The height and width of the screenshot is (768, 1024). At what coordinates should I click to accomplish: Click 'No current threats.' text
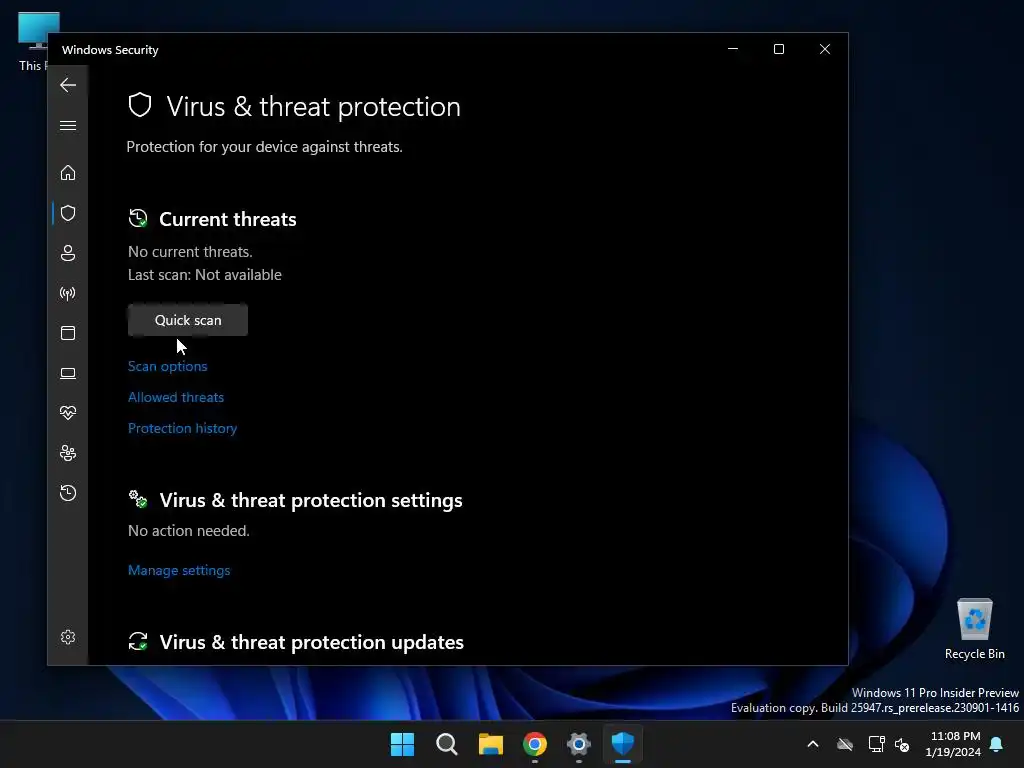190,252
